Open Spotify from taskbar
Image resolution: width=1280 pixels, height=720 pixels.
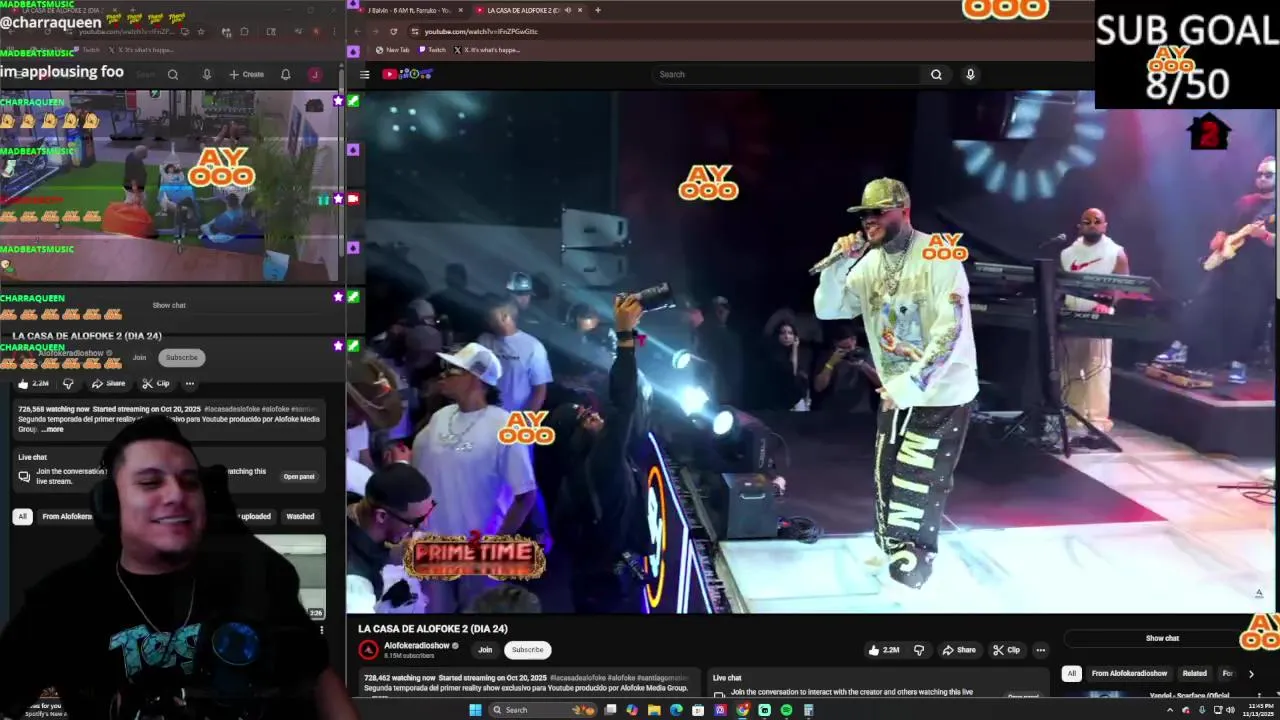pos(786,710)
